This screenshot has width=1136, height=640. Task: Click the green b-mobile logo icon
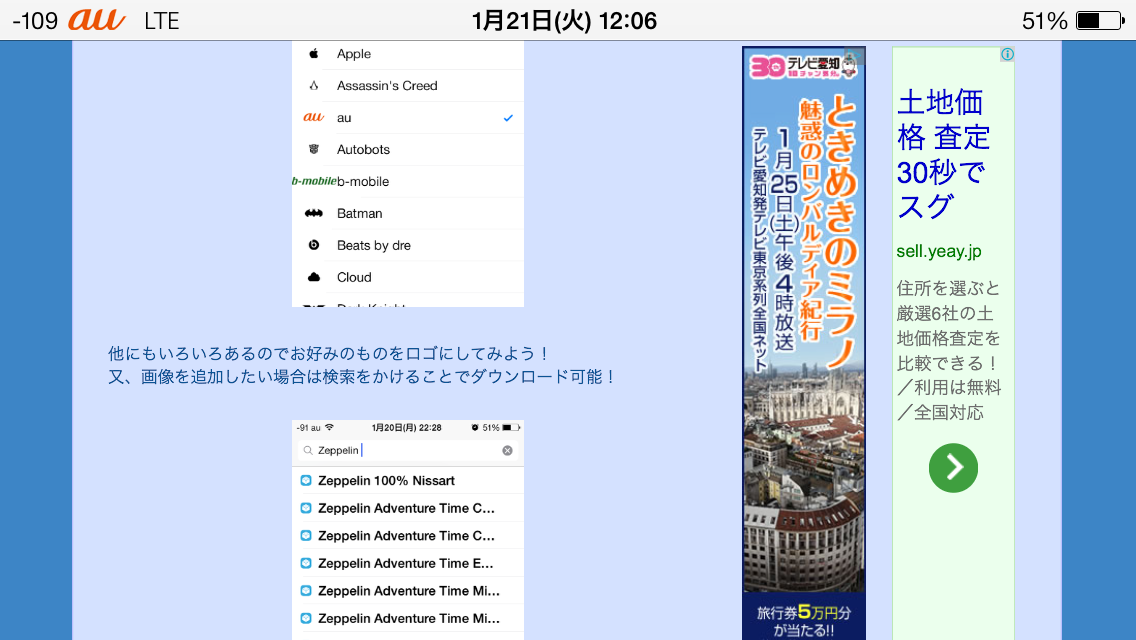pyautogui.click(x=314, y=181)
